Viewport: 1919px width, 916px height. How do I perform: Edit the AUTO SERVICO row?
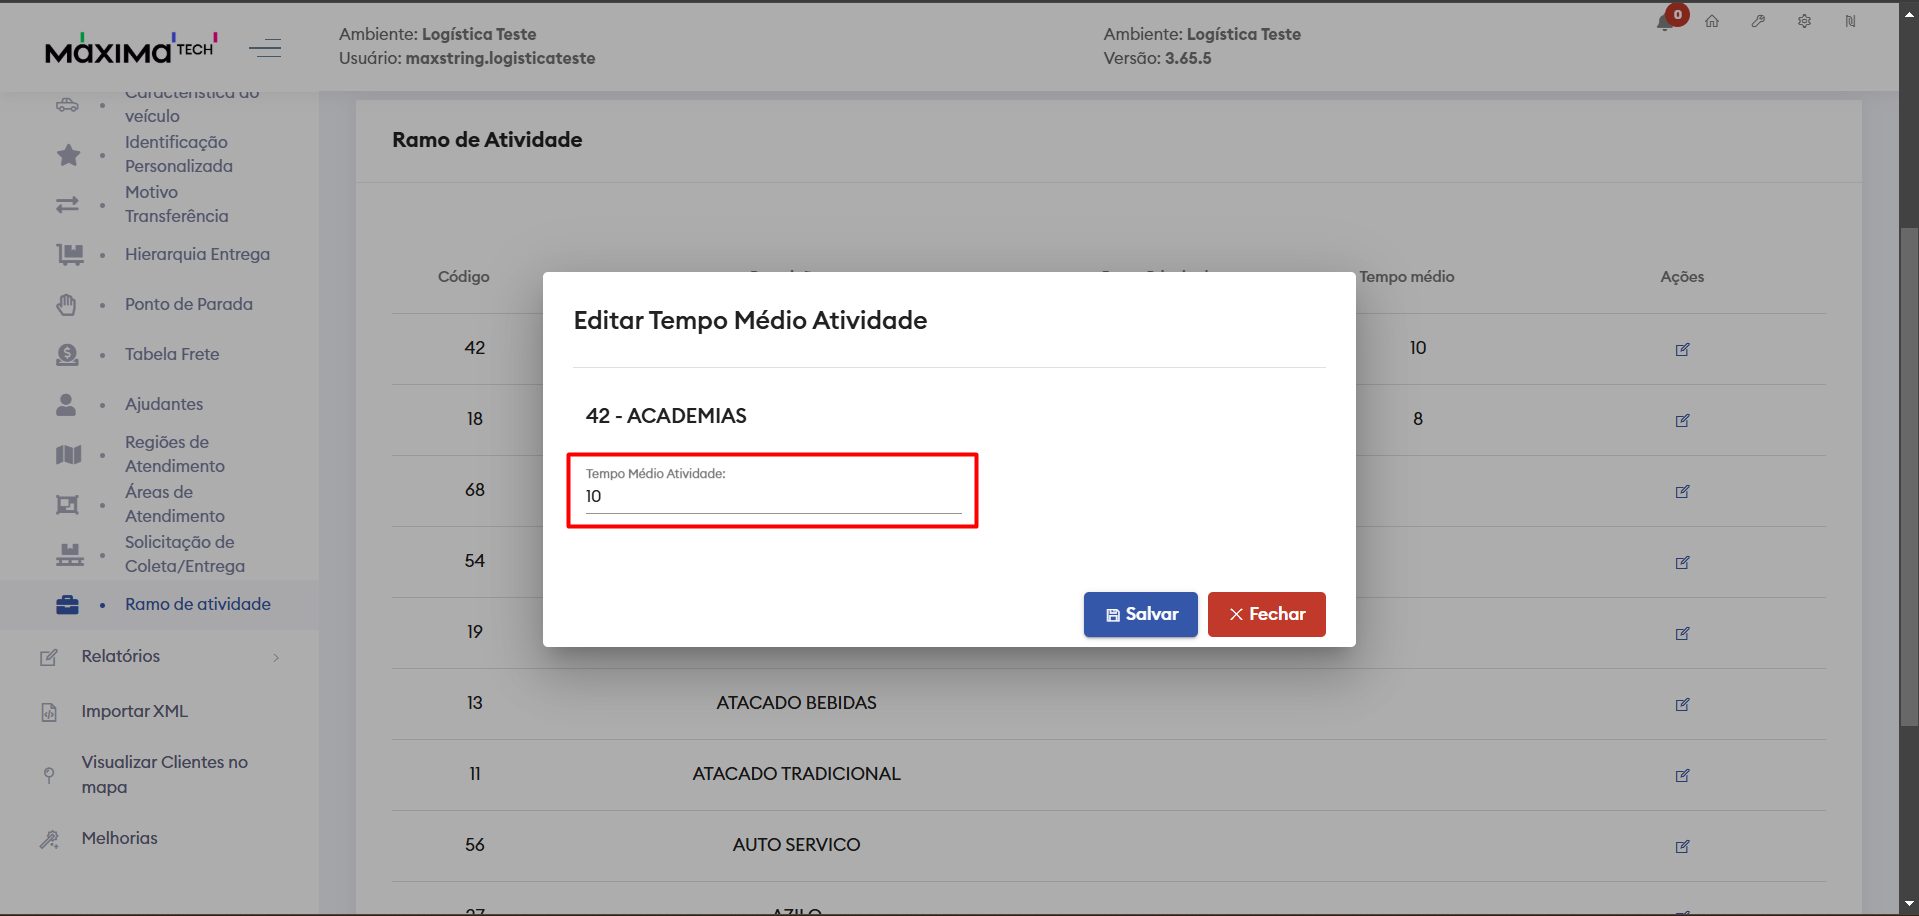click(1682, 846)
